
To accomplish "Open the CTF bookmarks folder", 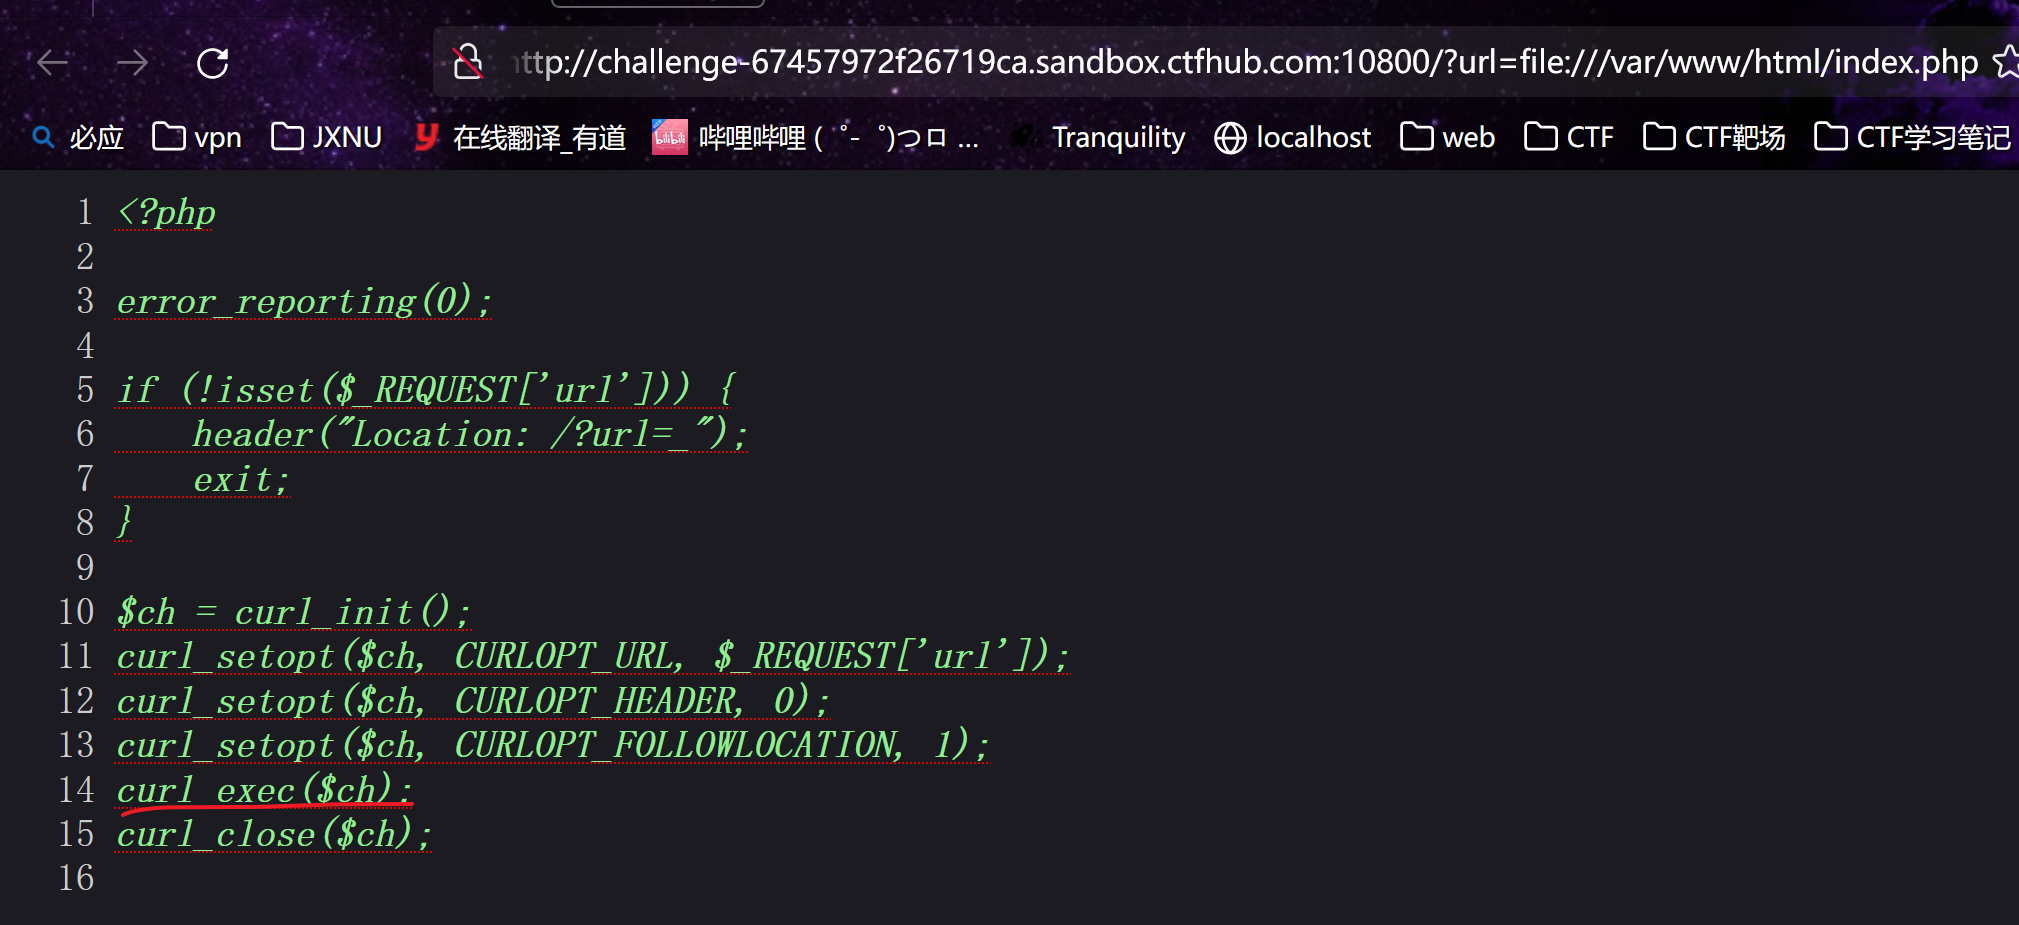I will tap(1568, 137).
